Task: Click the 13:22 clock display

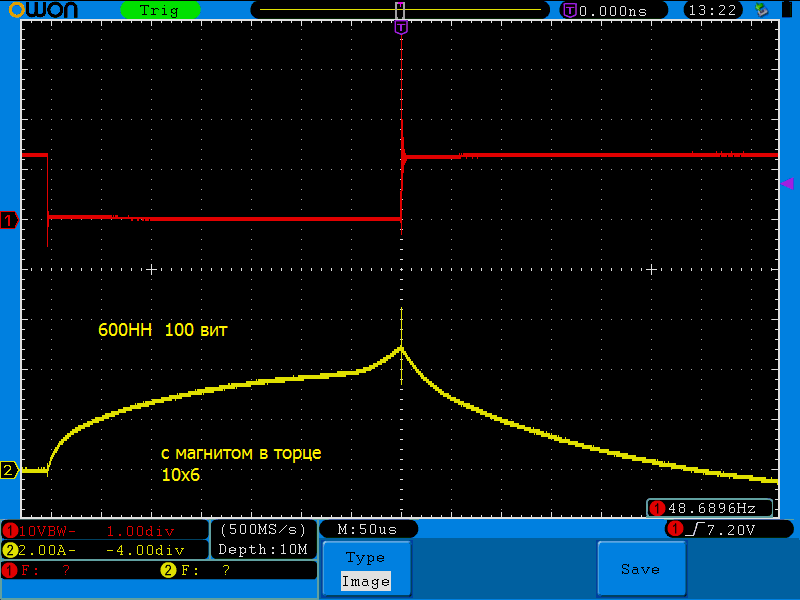Action: pos(712,10)
